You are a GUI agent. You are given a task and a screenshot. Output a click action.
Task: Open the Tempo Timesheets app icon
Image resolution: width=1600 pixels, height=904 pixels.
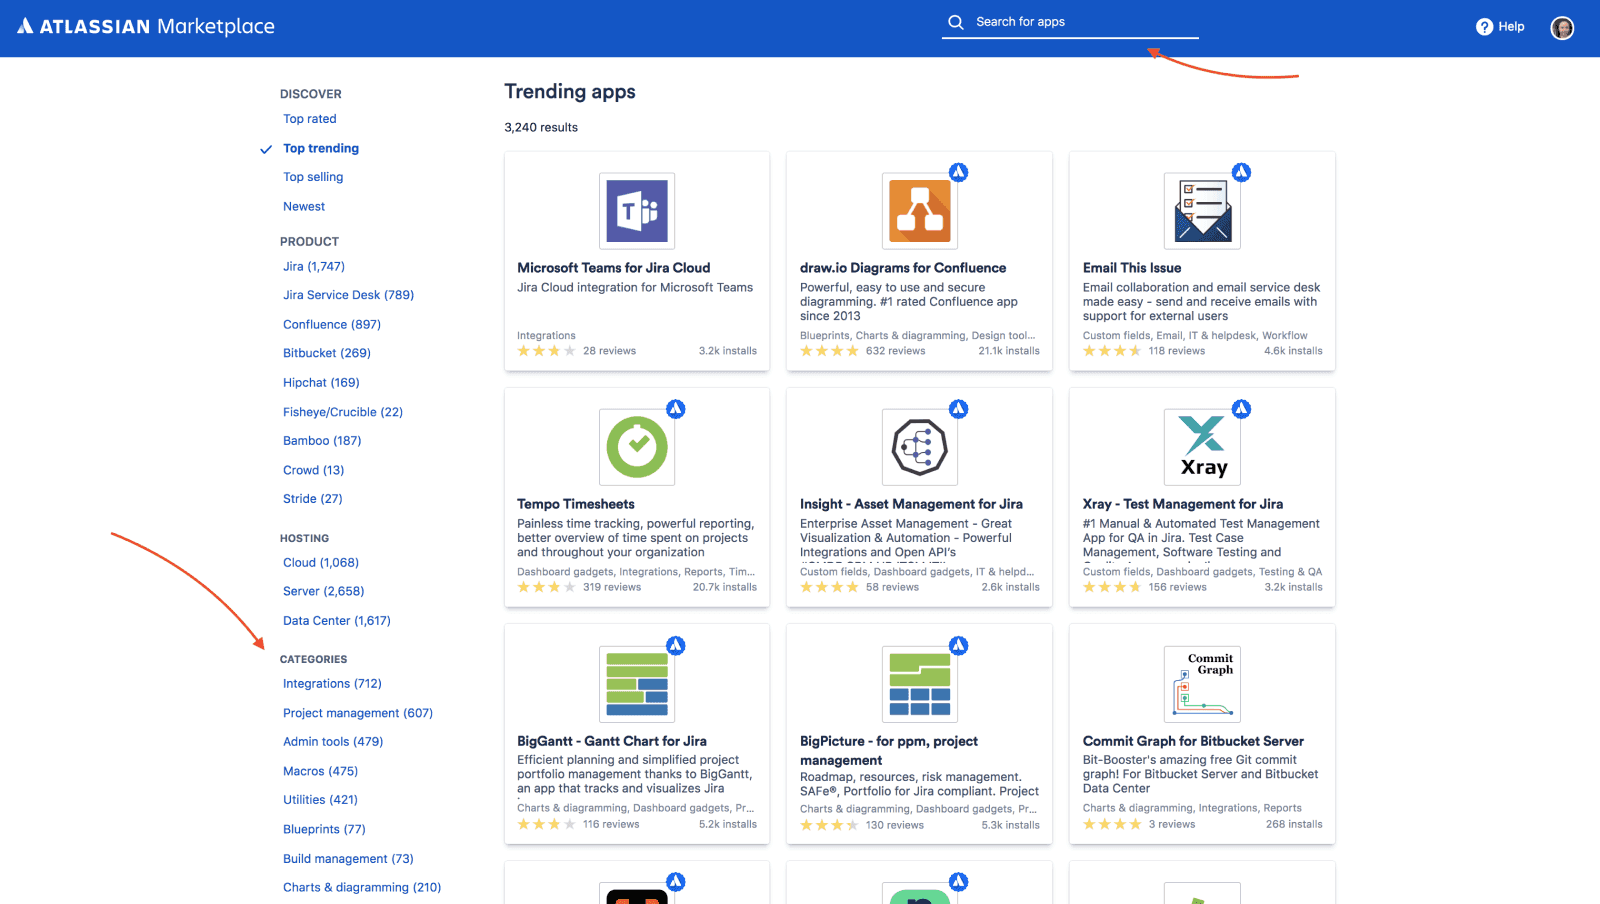[637, 447]
